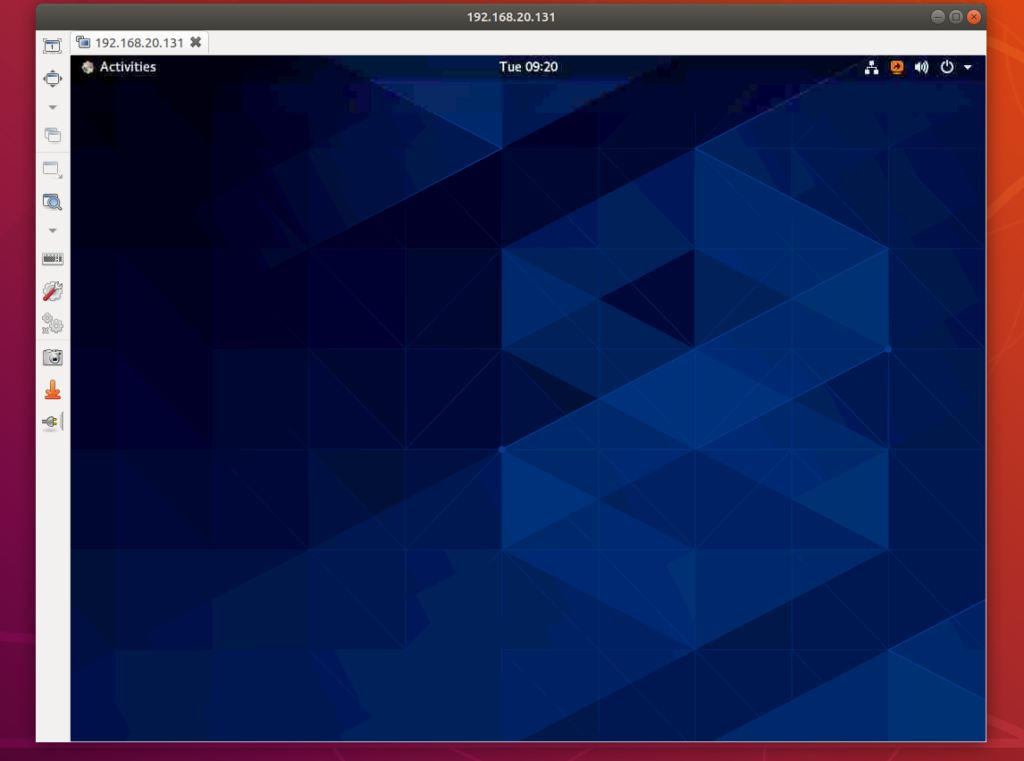
Task: Toggle grab all keyboard events
Action: click(52, 259)
